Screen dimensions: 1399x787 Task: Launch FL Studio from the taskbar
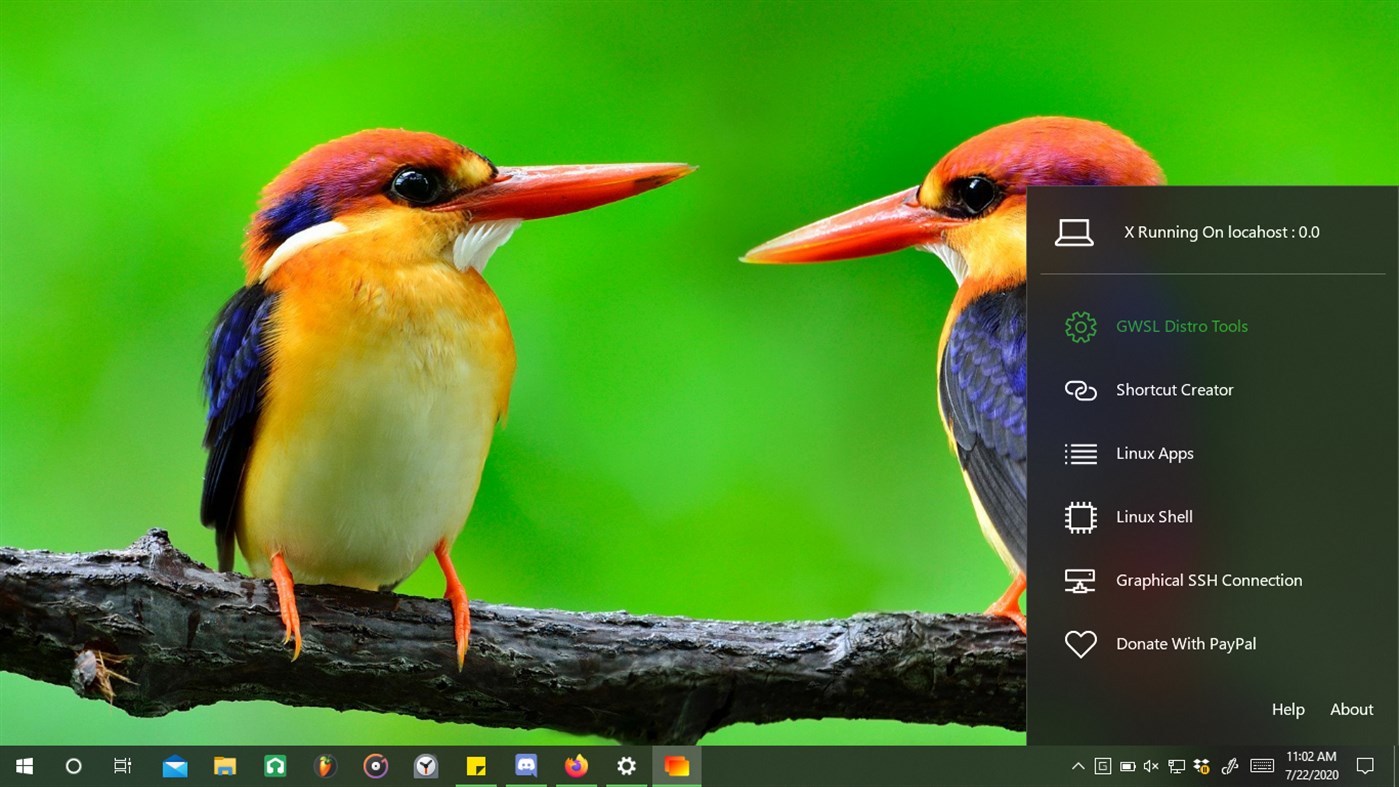(325, 766)
